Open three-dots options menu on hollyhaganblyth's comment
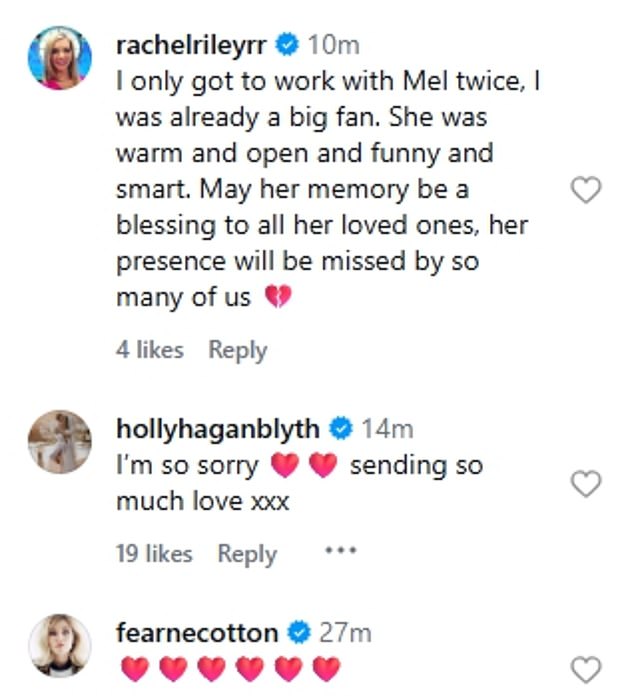Screen dimensions: 634x696 340,551
